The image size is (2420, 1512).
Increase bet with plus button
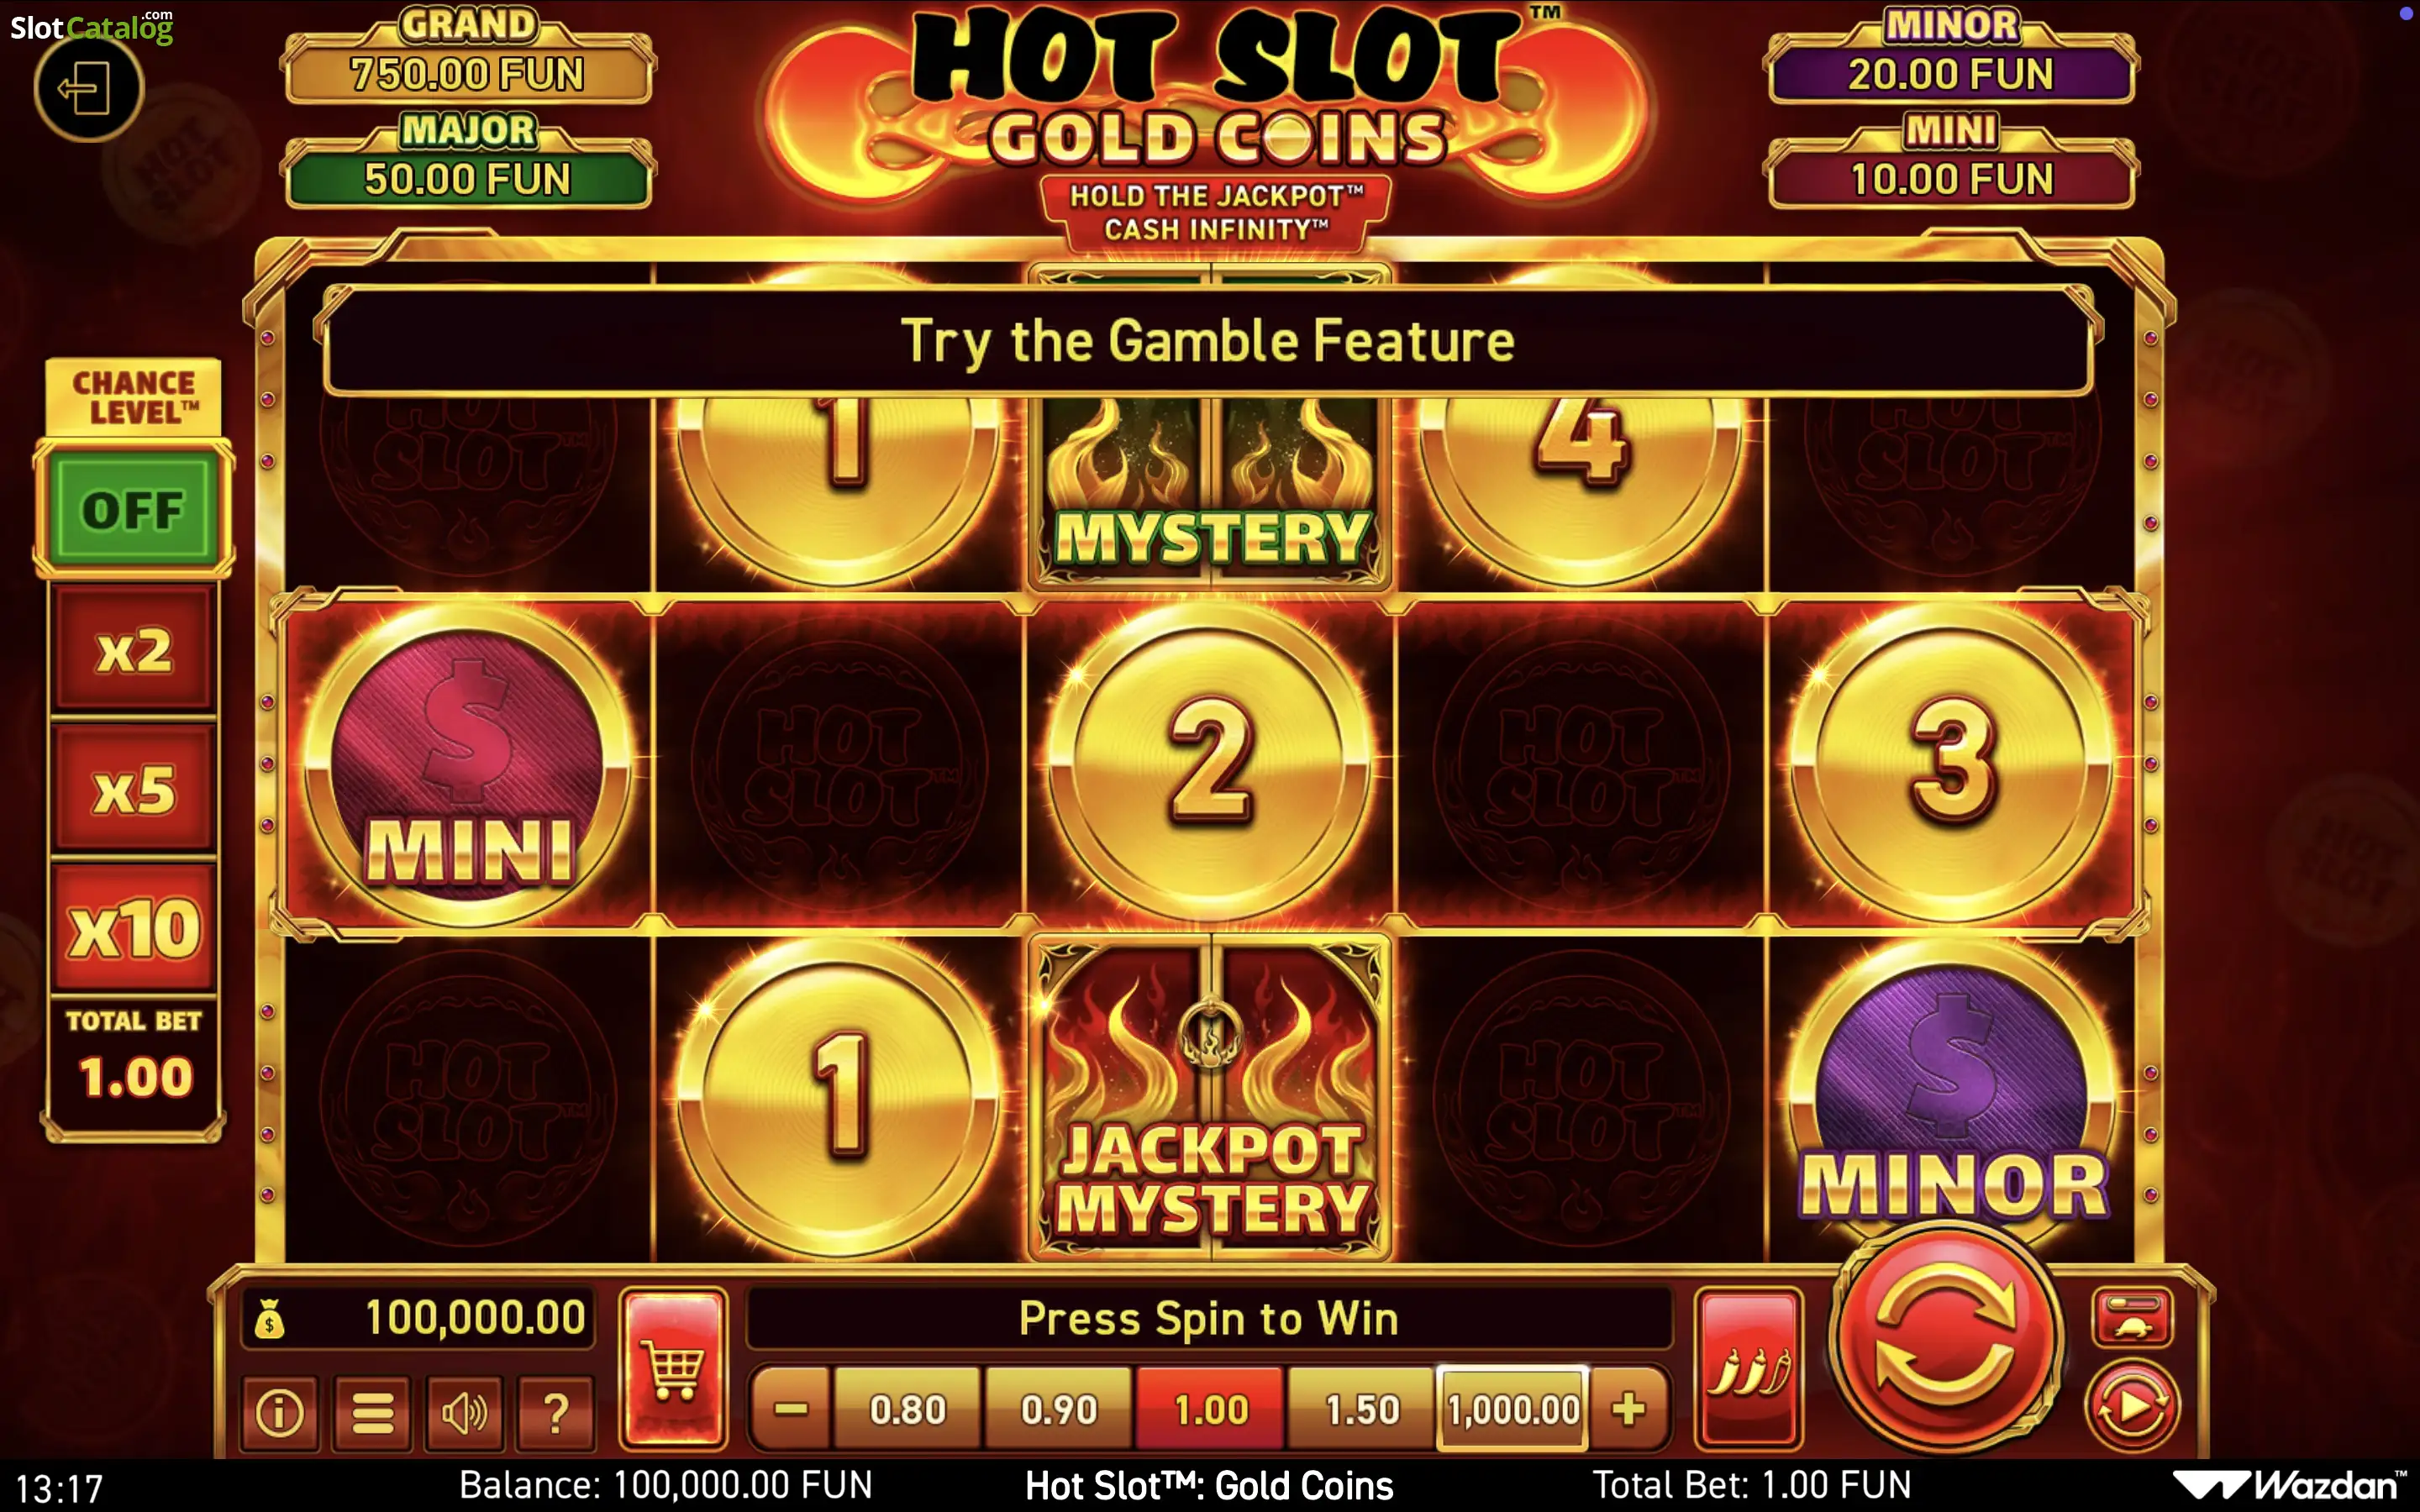click(x=1629, y=1409)
